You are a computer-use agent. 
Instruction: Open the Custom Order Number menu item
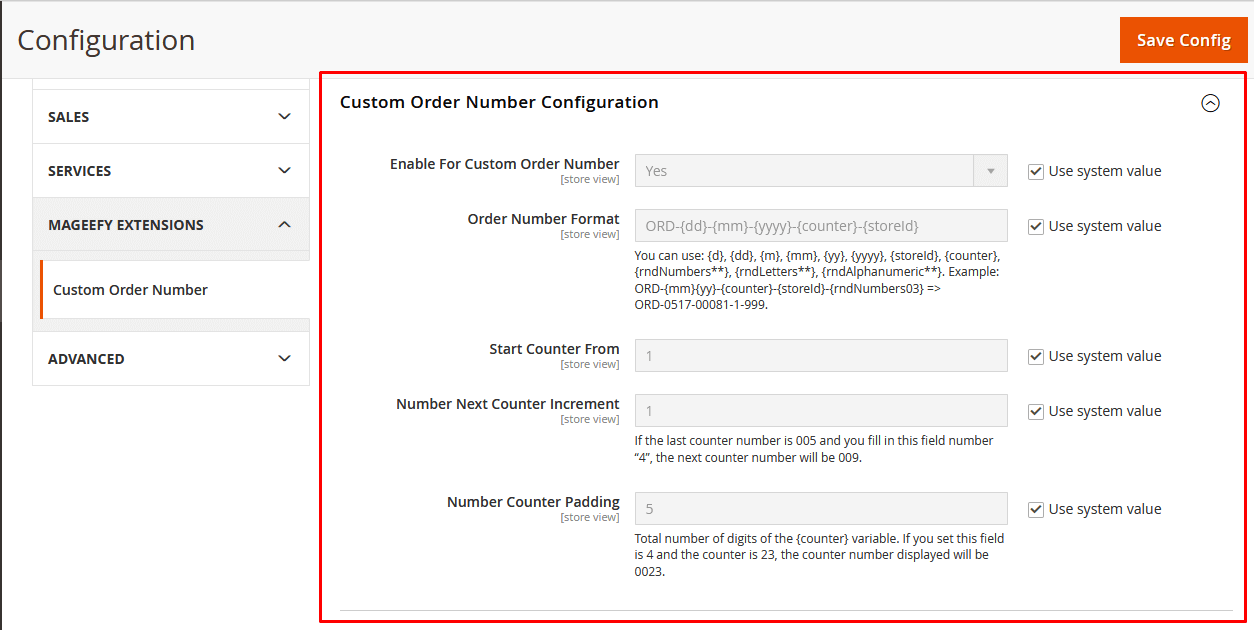click(131, 290)
